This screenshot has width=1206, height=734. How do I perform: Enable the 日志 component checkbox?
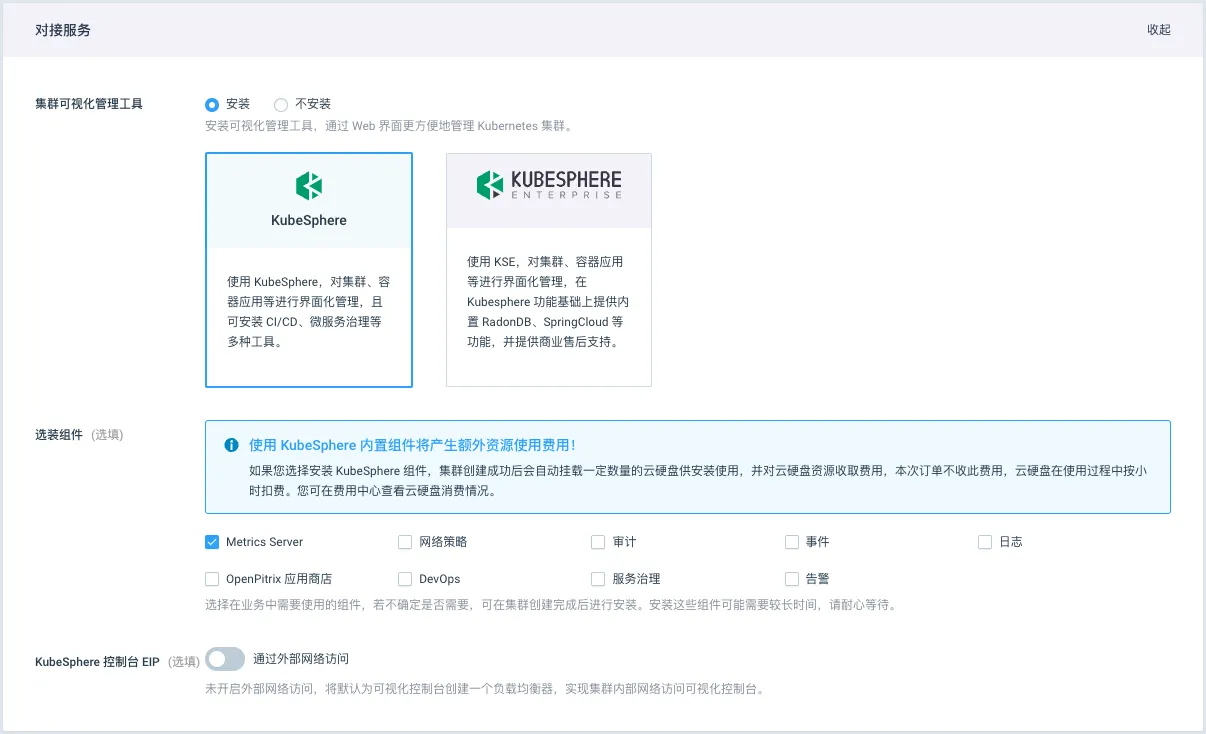(x=985, y=542)
